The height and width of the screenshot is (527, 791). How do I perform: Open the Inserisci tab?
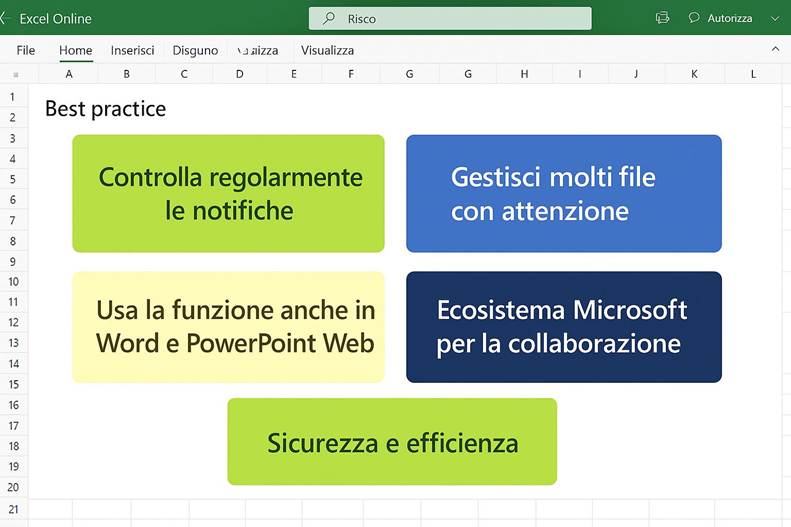click(132, 50)
